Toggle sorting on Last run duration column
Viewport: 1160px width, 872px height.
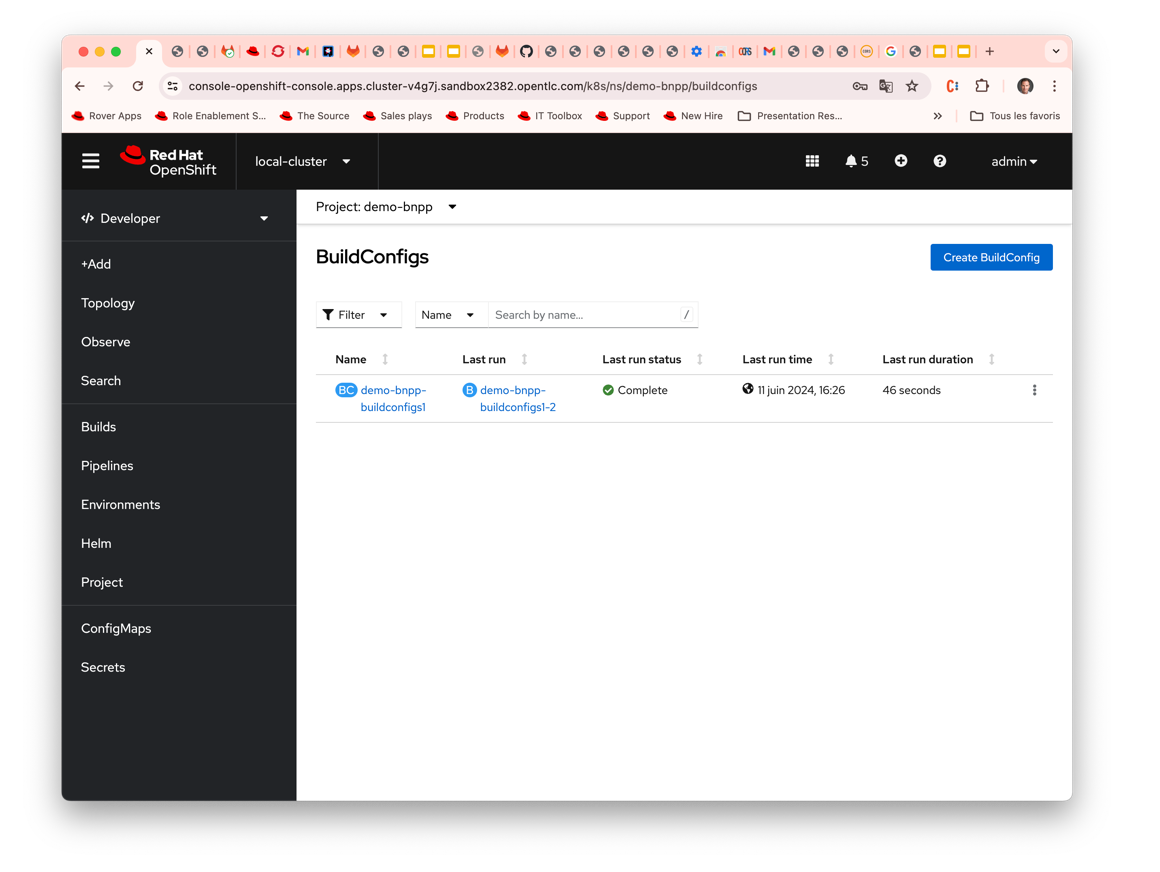pyautogui.click(x=990, y=358)
